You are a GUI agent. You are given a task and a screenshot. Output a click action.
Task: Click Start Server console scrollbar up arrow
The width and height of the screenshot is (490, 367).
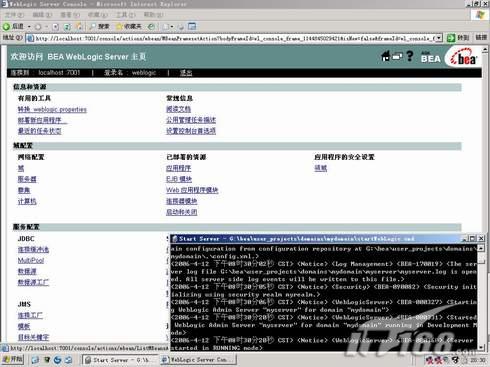pos(481,248)
